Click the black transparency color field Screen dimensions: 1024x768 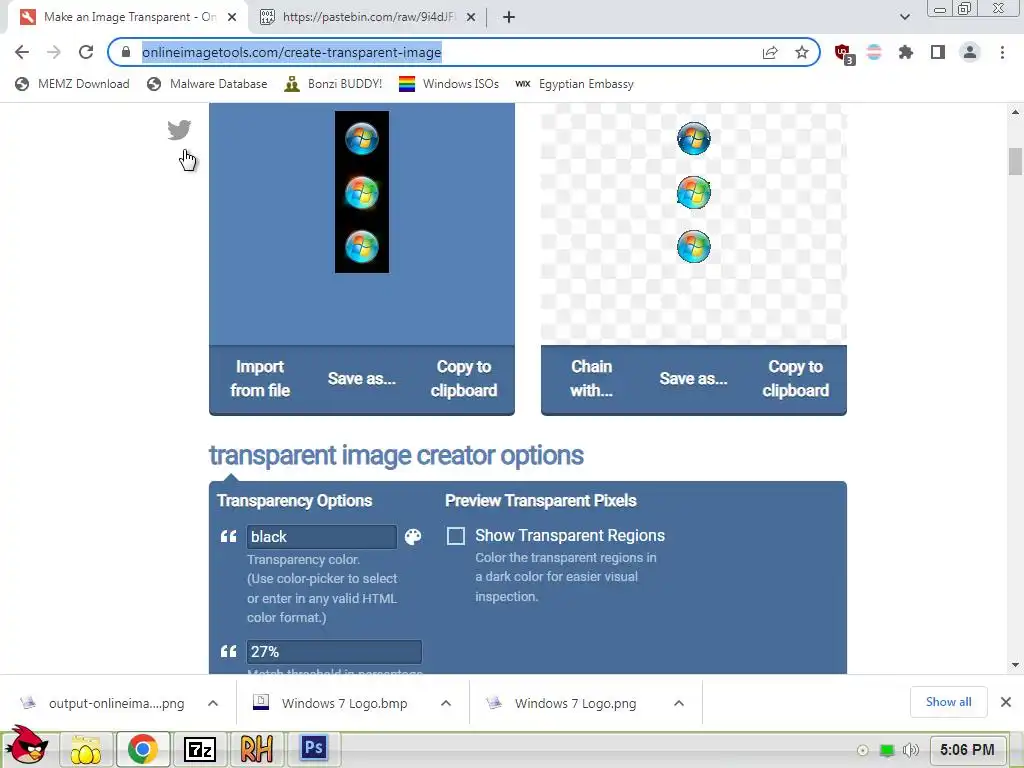point(321,537)
